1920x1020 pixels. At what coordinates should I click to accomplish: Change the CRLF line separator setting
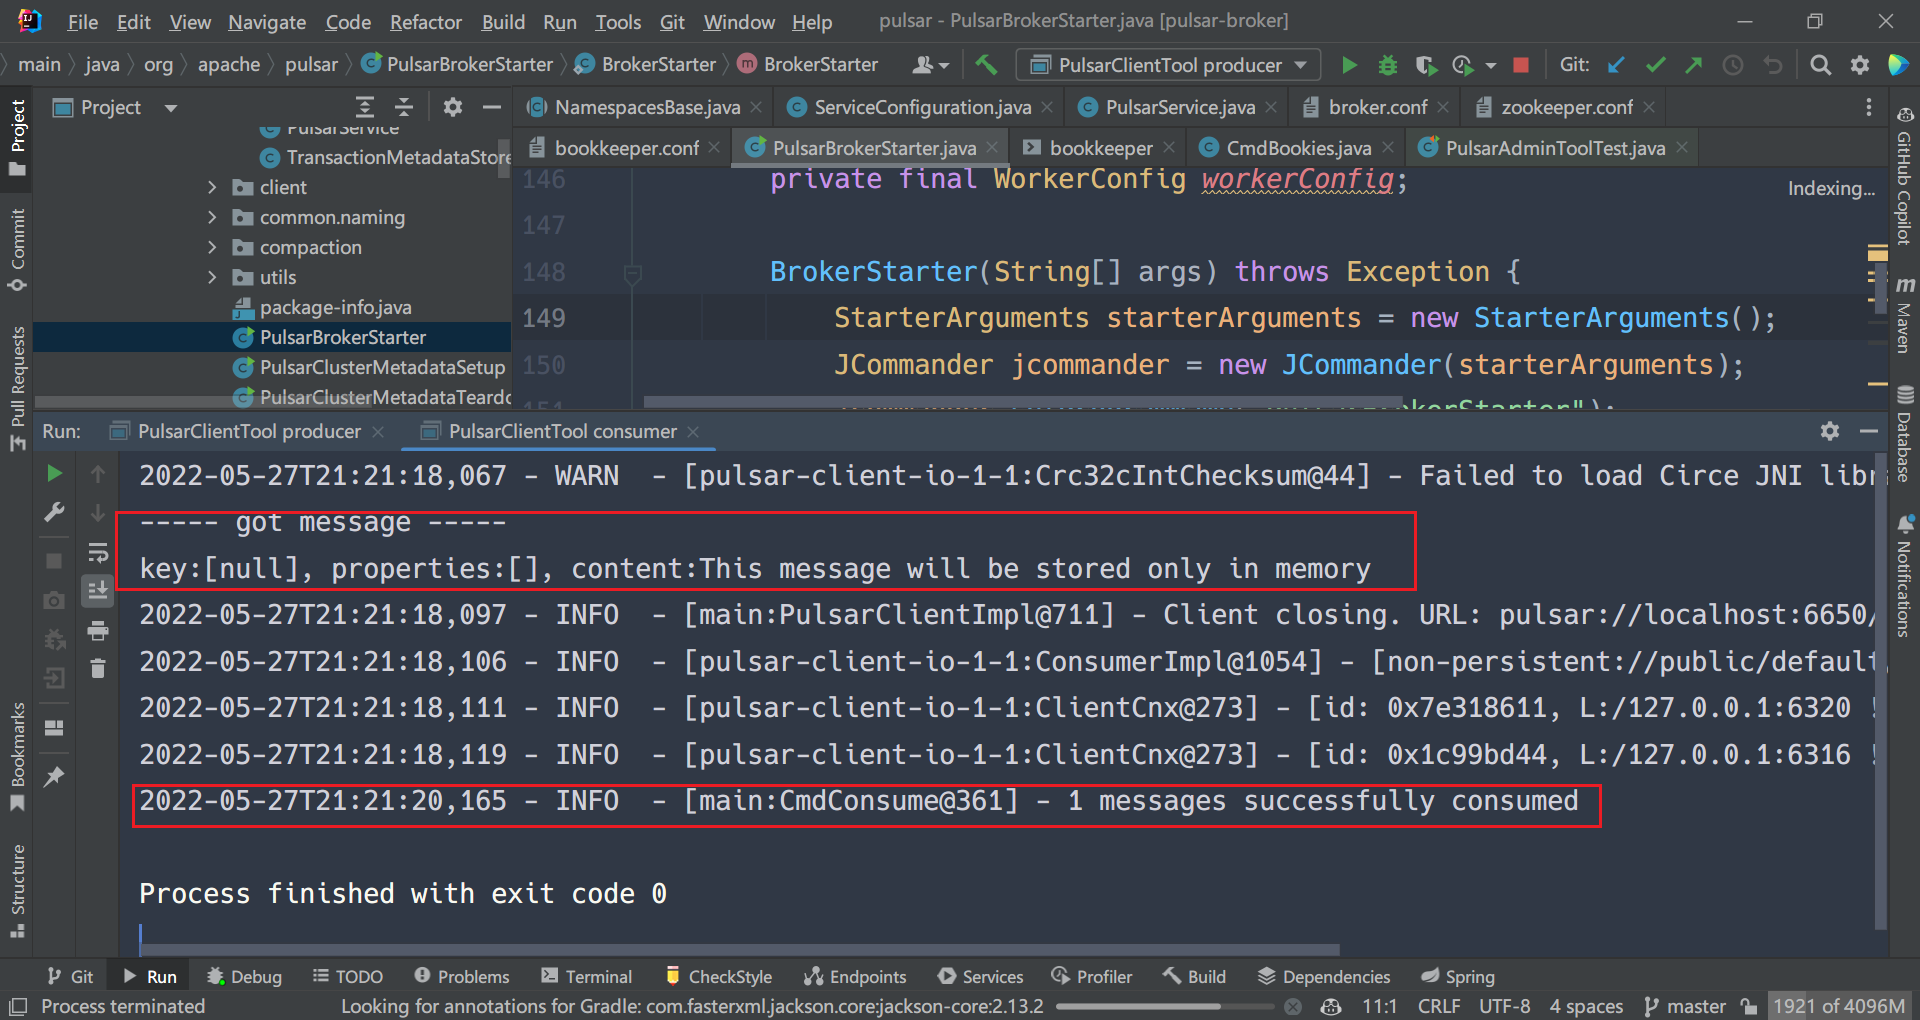click(x=1439, y=1006)
